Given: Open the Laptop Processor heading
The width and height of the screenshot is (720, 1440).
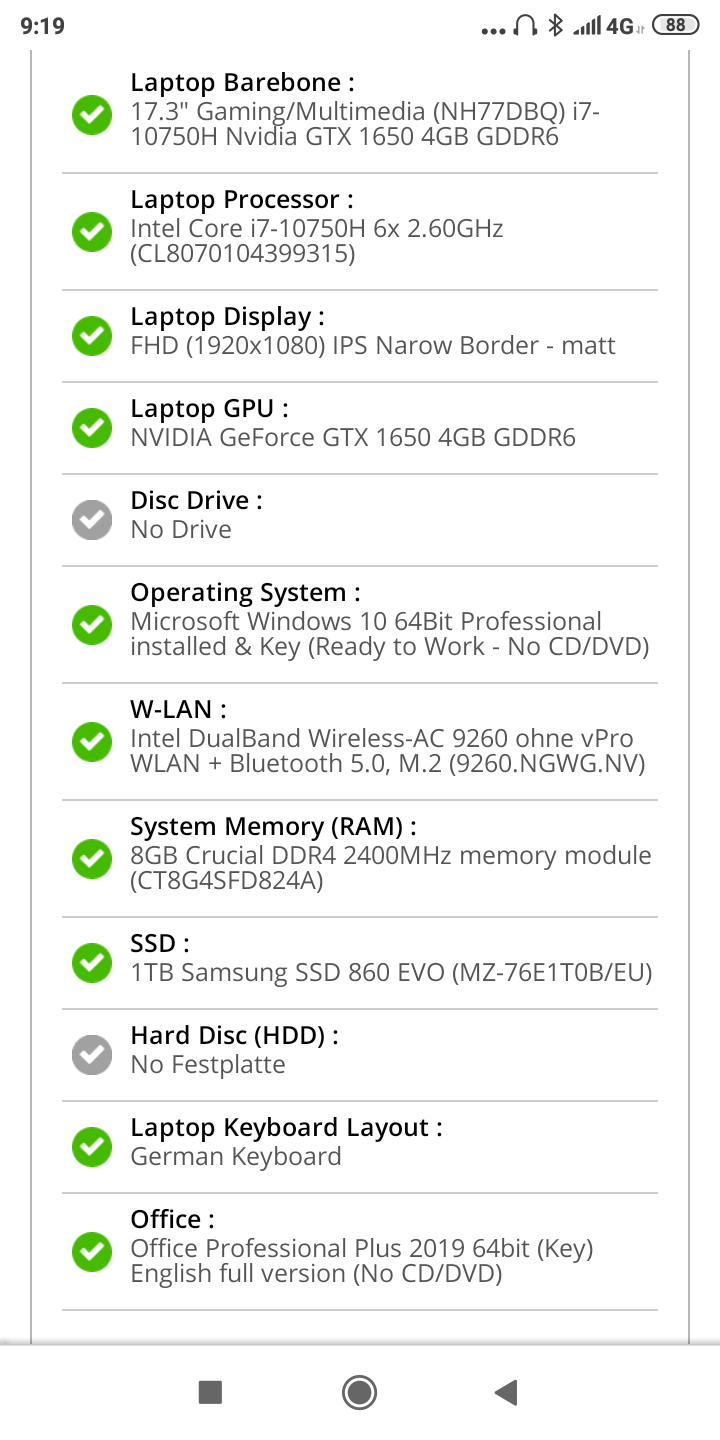Looking at the screenshot, I should click(x=242, y=200).
